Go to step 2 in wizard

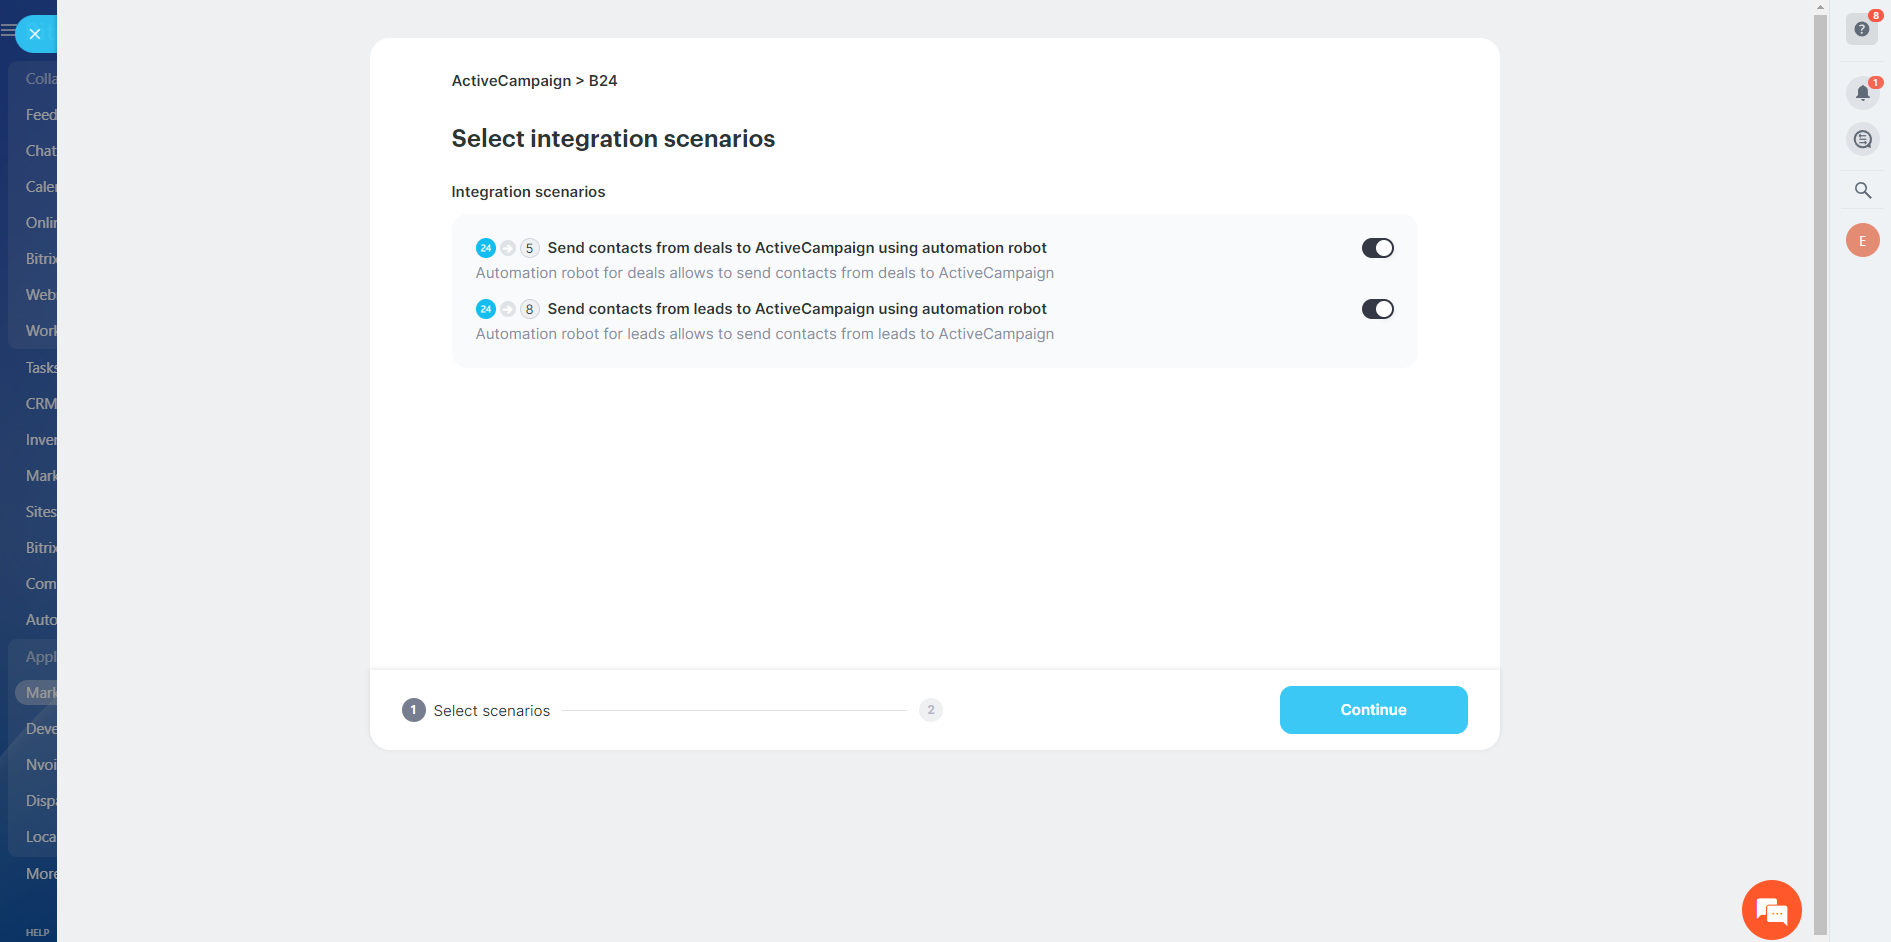coord(930,710)
